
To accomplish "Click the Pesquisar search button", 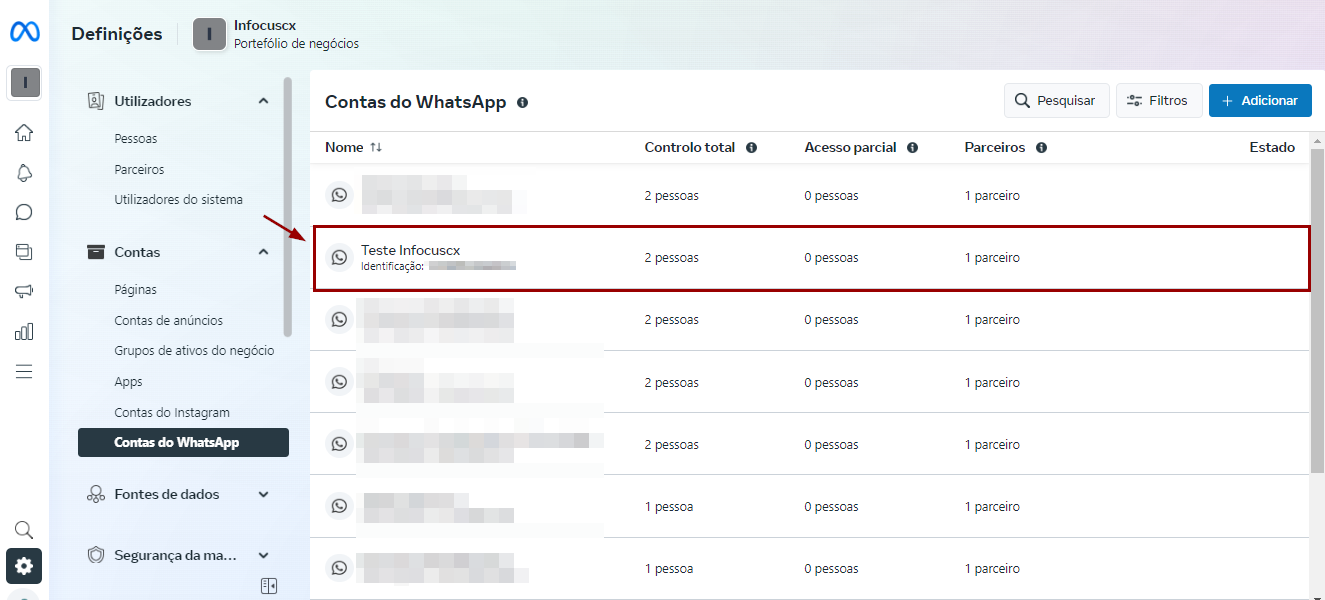I will point(1056,101).
